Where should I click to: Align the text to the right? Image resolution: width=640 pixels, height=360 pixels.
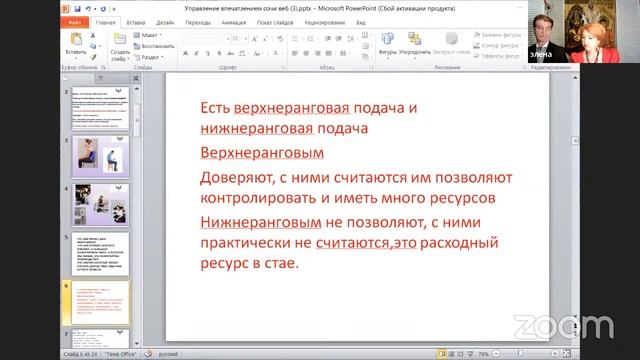tap(318, 53)
